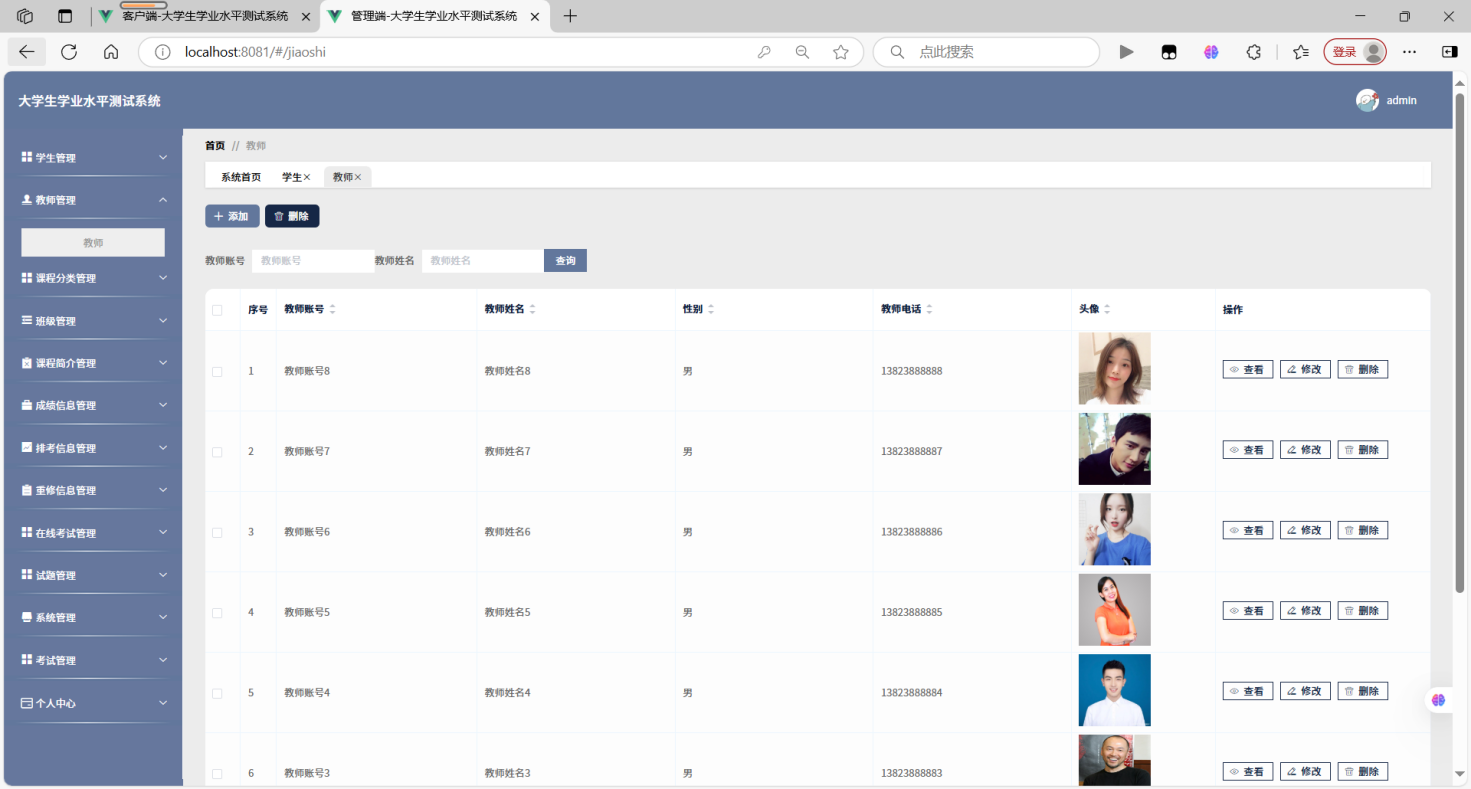
Task: Open saved passwords key icon
Action: [x=764, y=52]
